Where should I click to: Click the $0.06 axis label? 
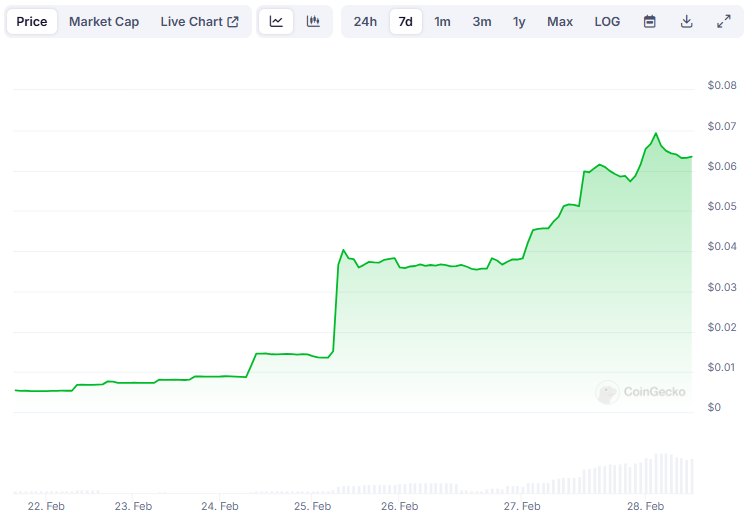pos(722,166)
